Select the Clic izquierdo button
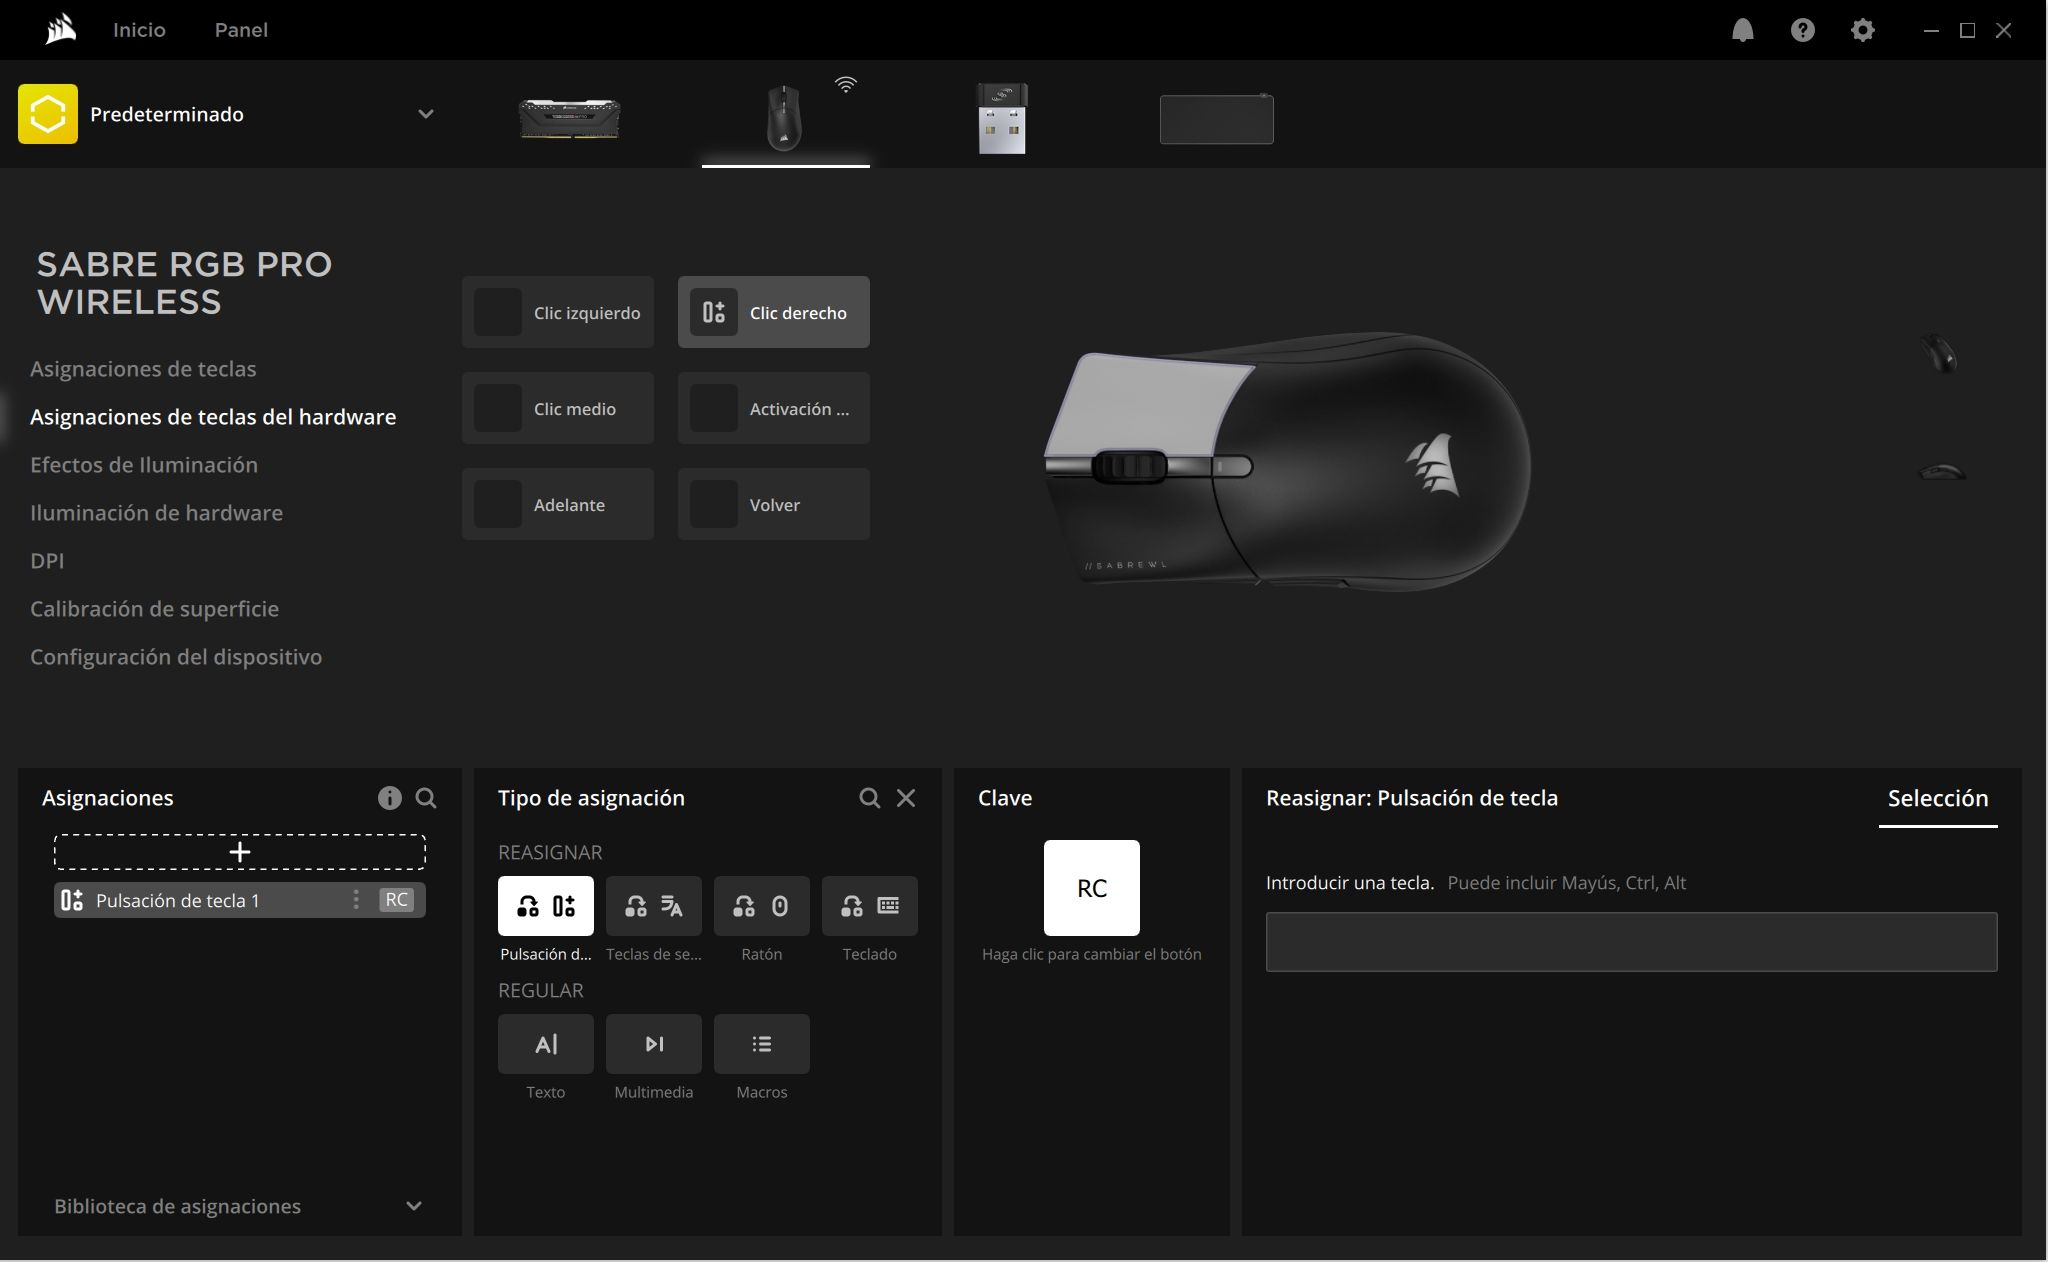Image resolution: width=2048 pixels, height=1262 pixels. click(558, 312)
